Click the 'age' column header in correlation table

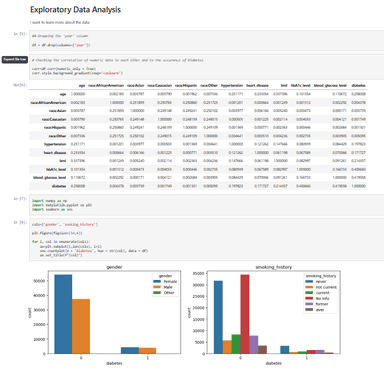click(x=82, y=85)
